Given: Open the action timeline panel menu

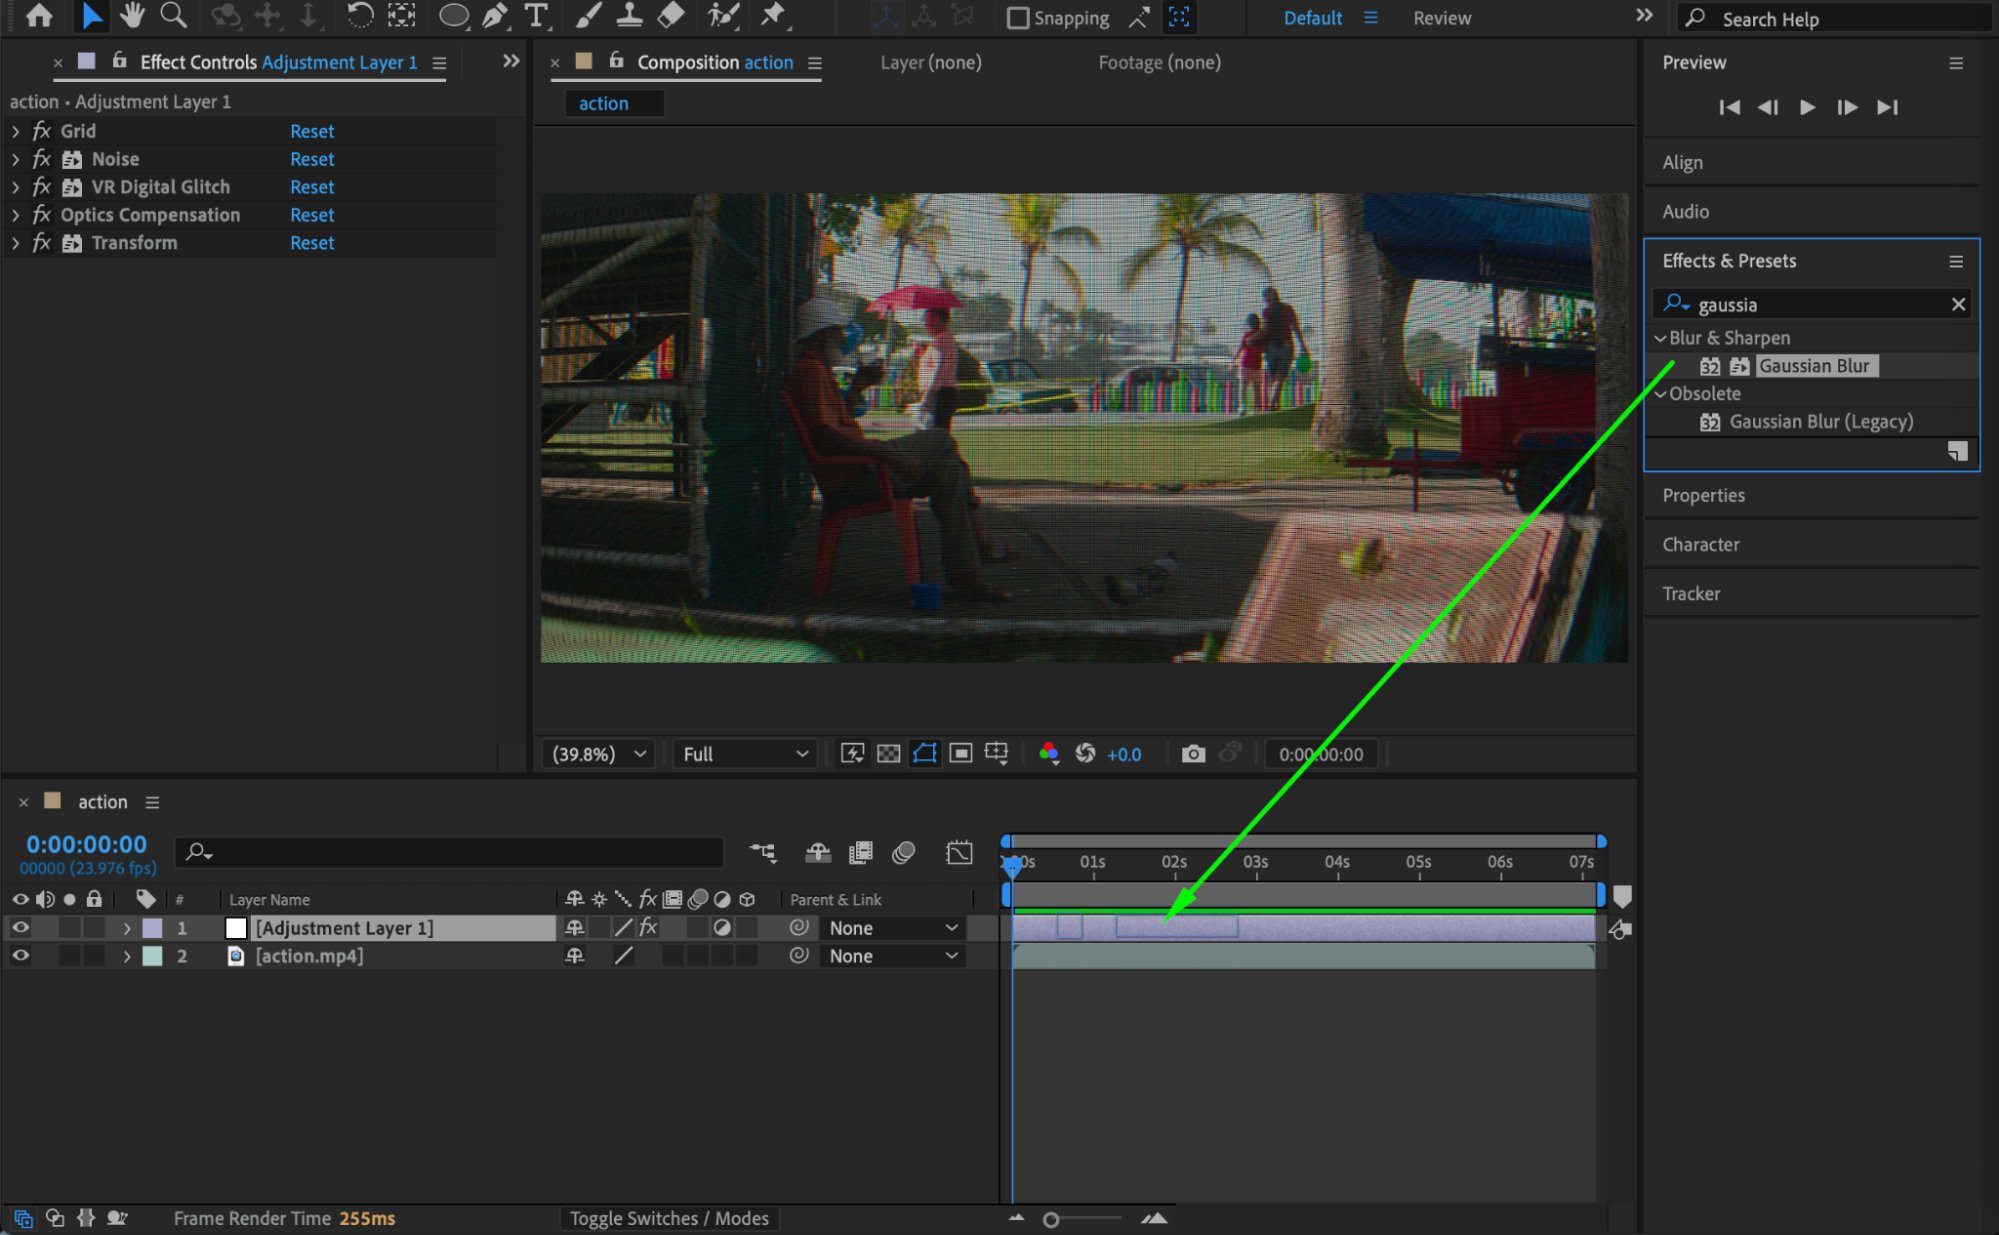Looking at the screenshot, I should 152,802.
